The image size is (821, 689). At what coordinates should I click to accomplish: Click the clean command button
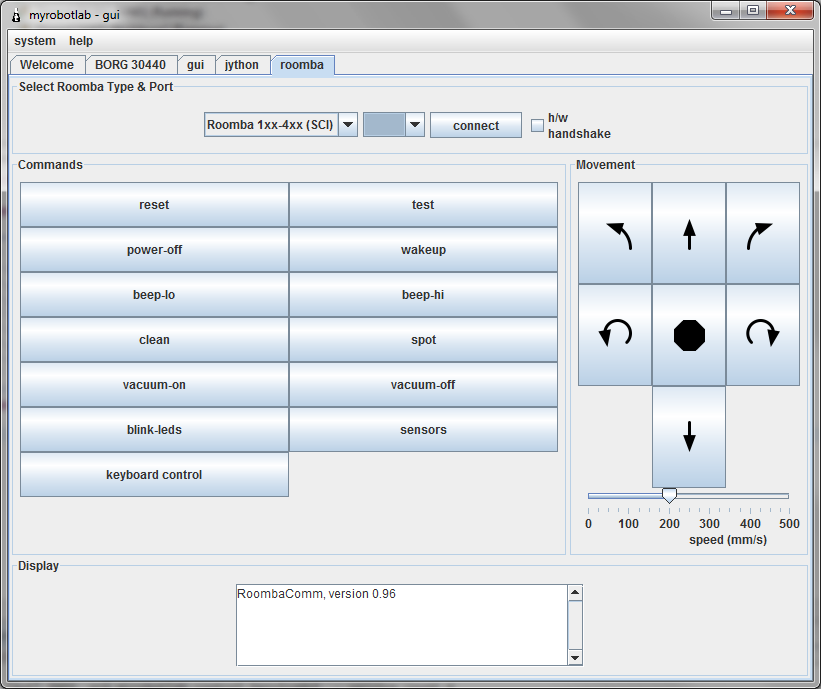154,340
